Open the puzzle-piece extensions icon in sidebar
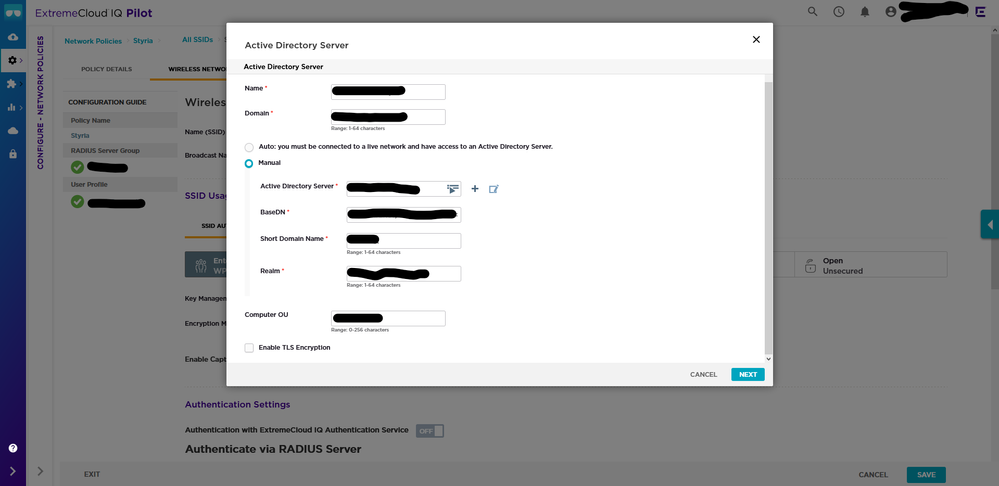999x486 pixels. [11, 83]
